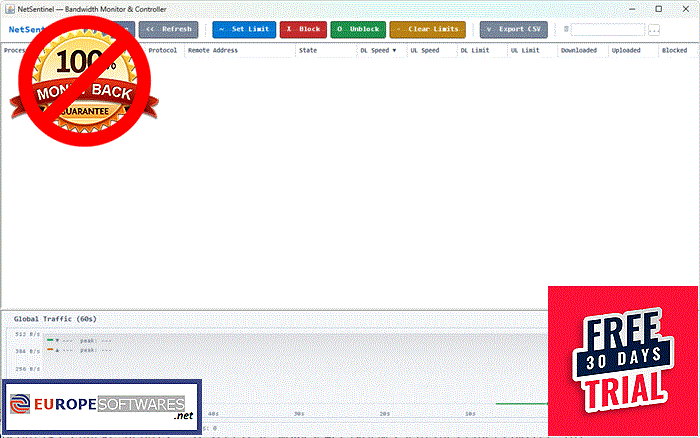Click the search icon left of filter field
The image size is (700, 438).
point(566,29)
